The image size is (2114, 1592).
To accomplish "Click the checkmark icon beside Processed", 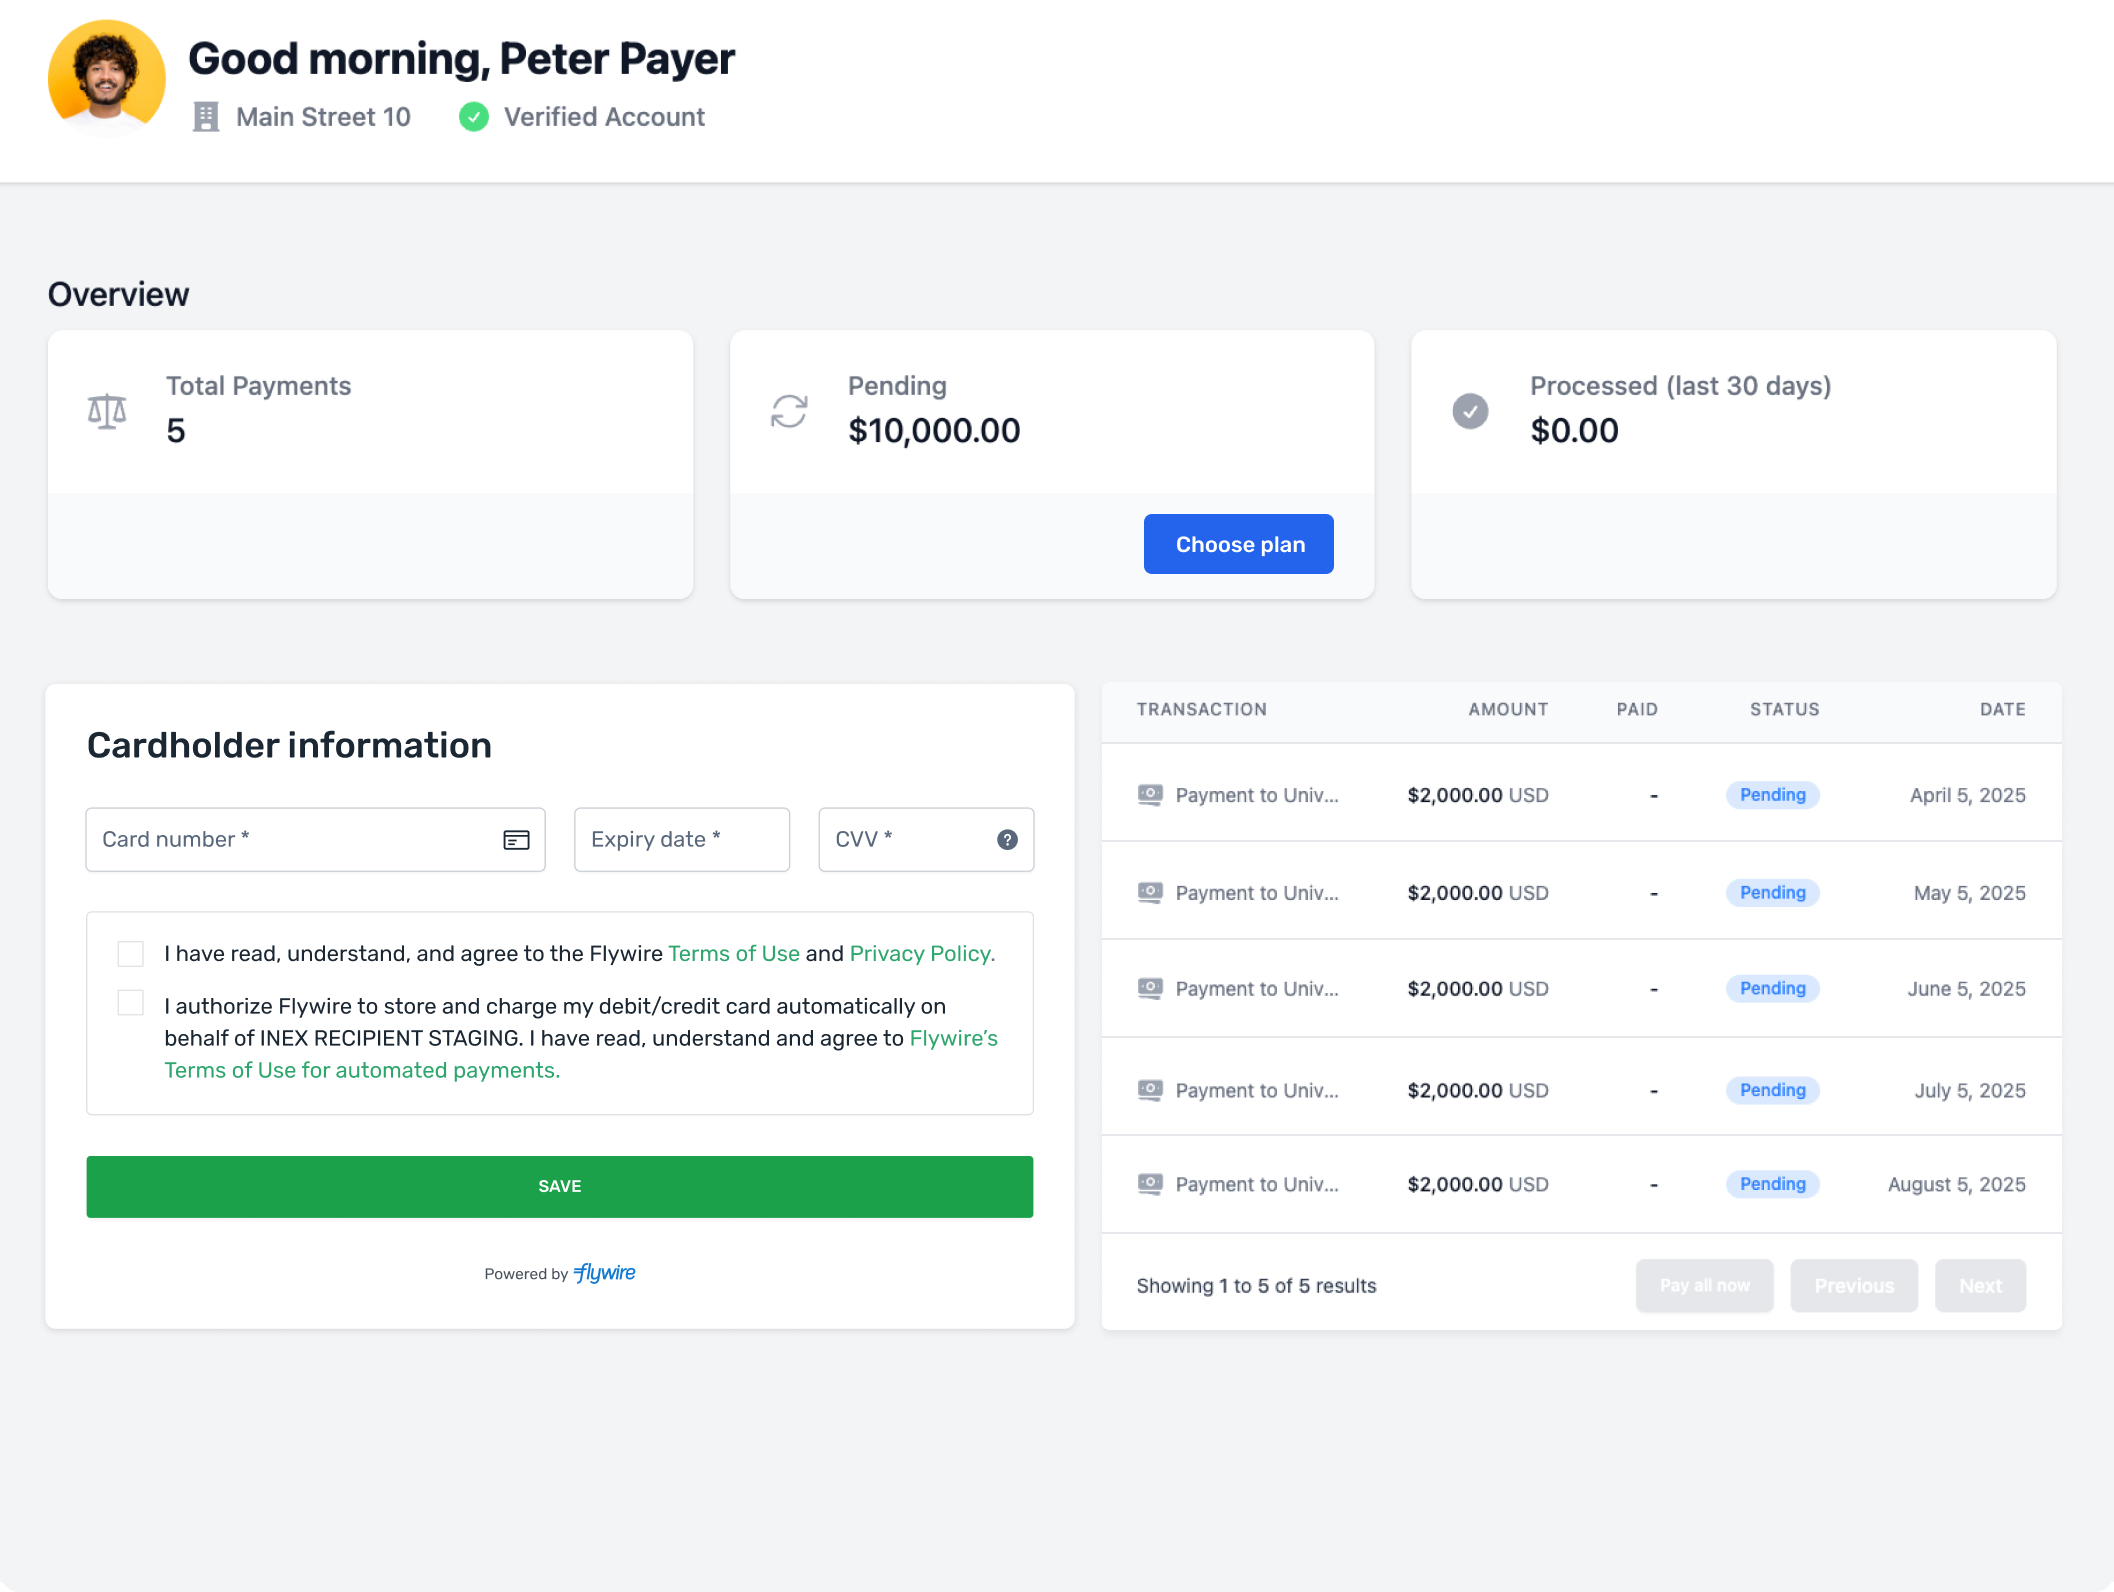I will pos(1470,411).
